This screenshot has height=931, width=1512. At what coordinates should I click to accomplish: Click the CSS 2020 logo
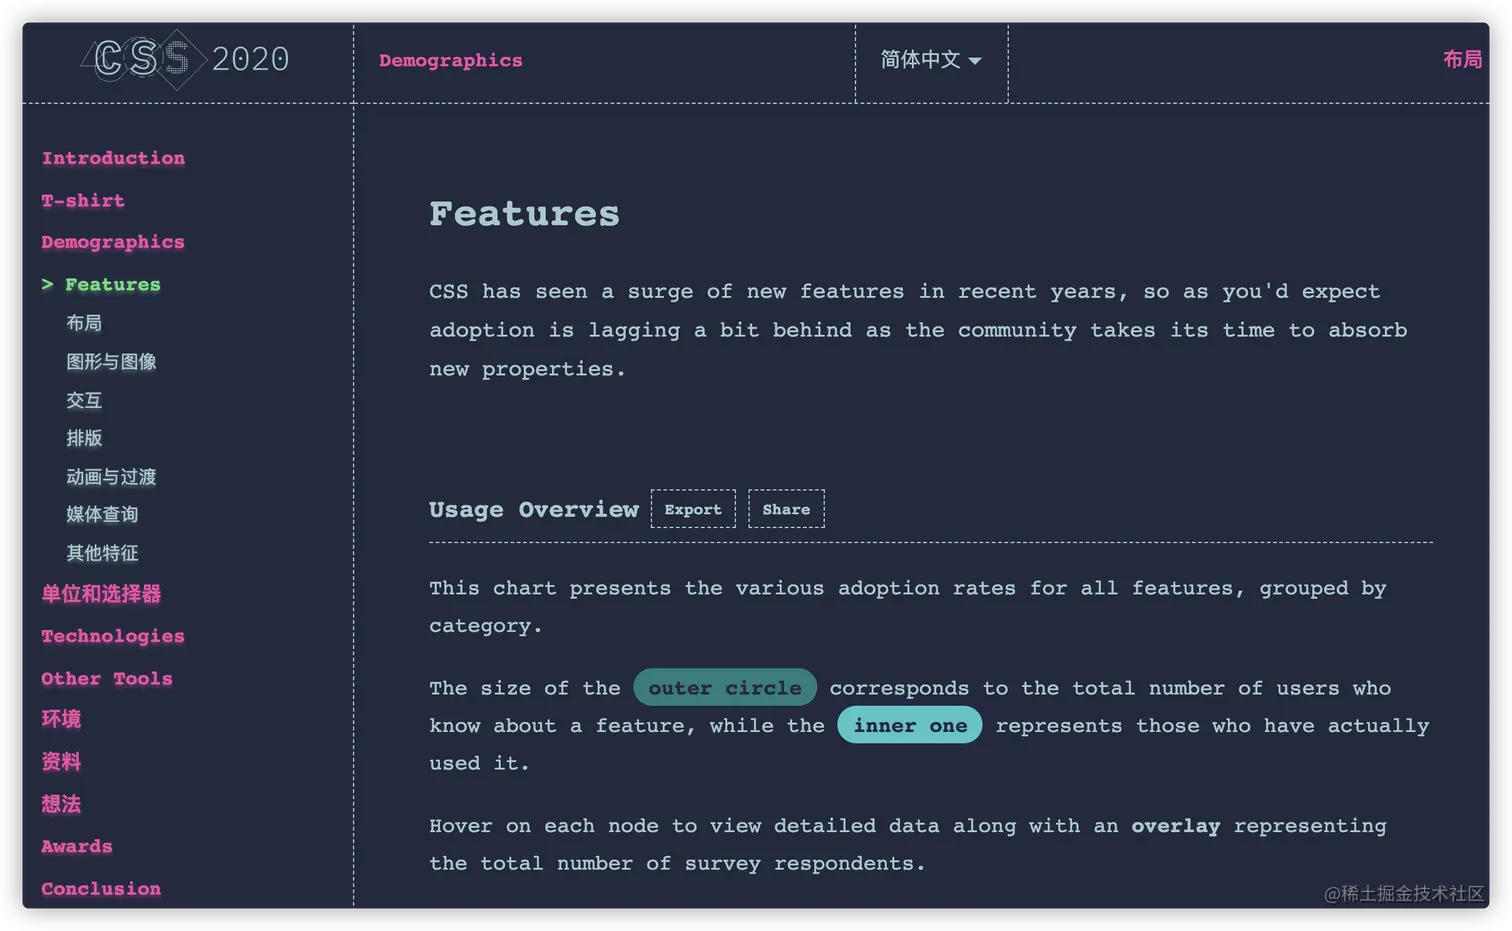point(186,60)
